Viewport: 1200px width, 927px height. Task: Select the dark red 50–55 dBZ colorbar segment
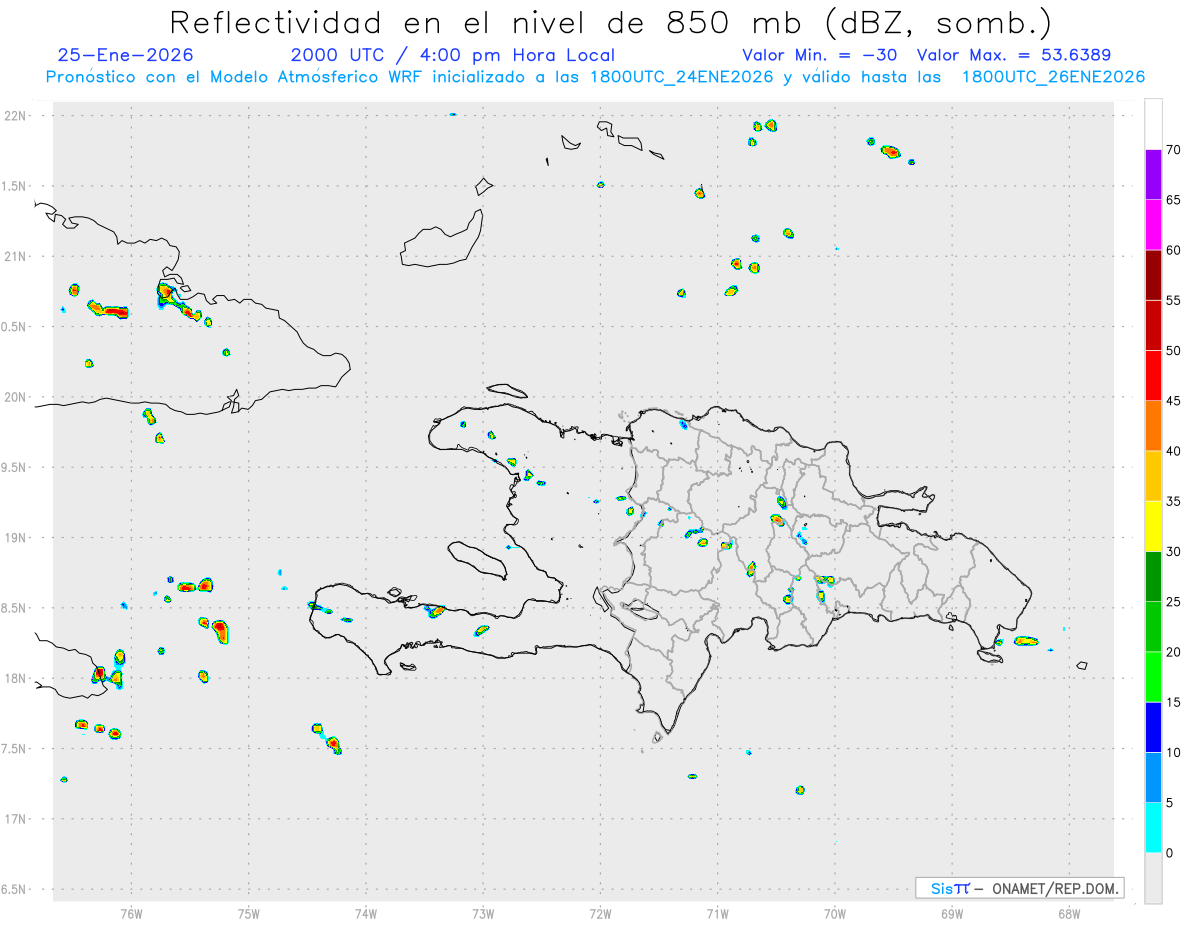[x=1153, y=325]
